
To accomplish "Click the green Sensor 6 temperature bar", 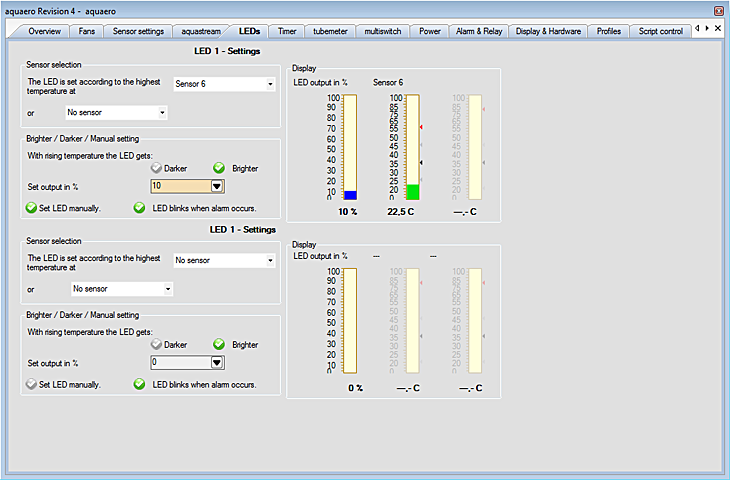I will point(413,192).
